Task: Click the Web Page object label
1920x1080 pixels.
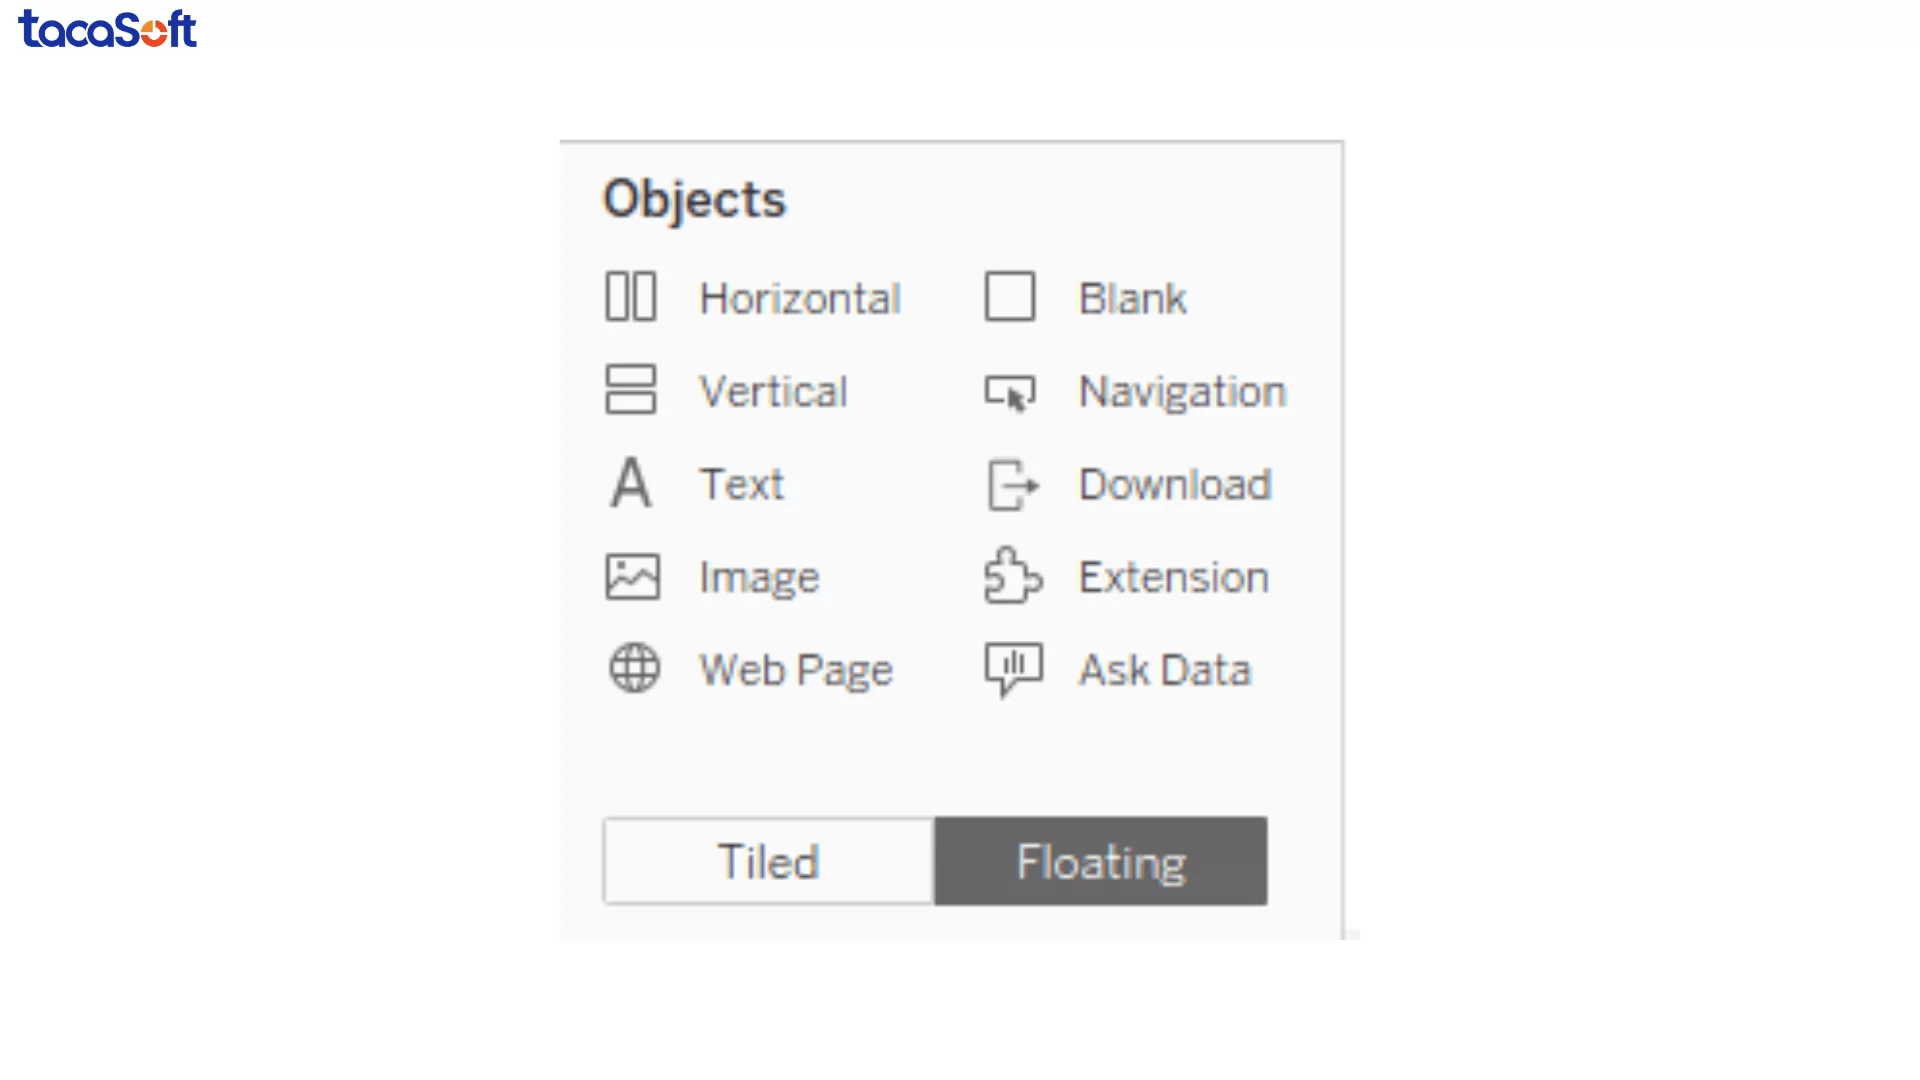Action: (796, 670)
